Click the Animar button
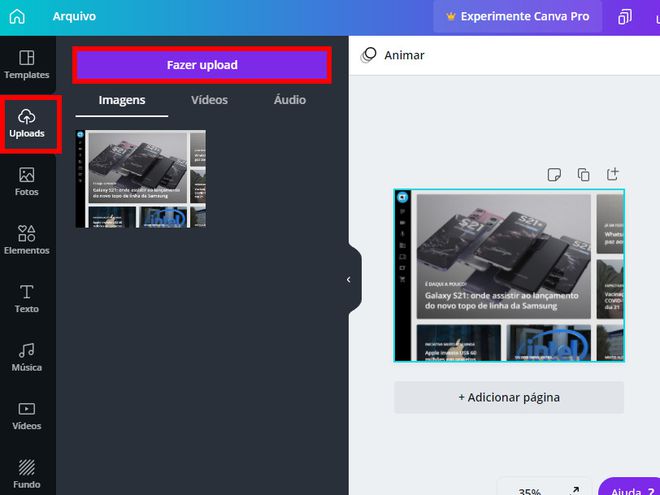 click(392, 55)
